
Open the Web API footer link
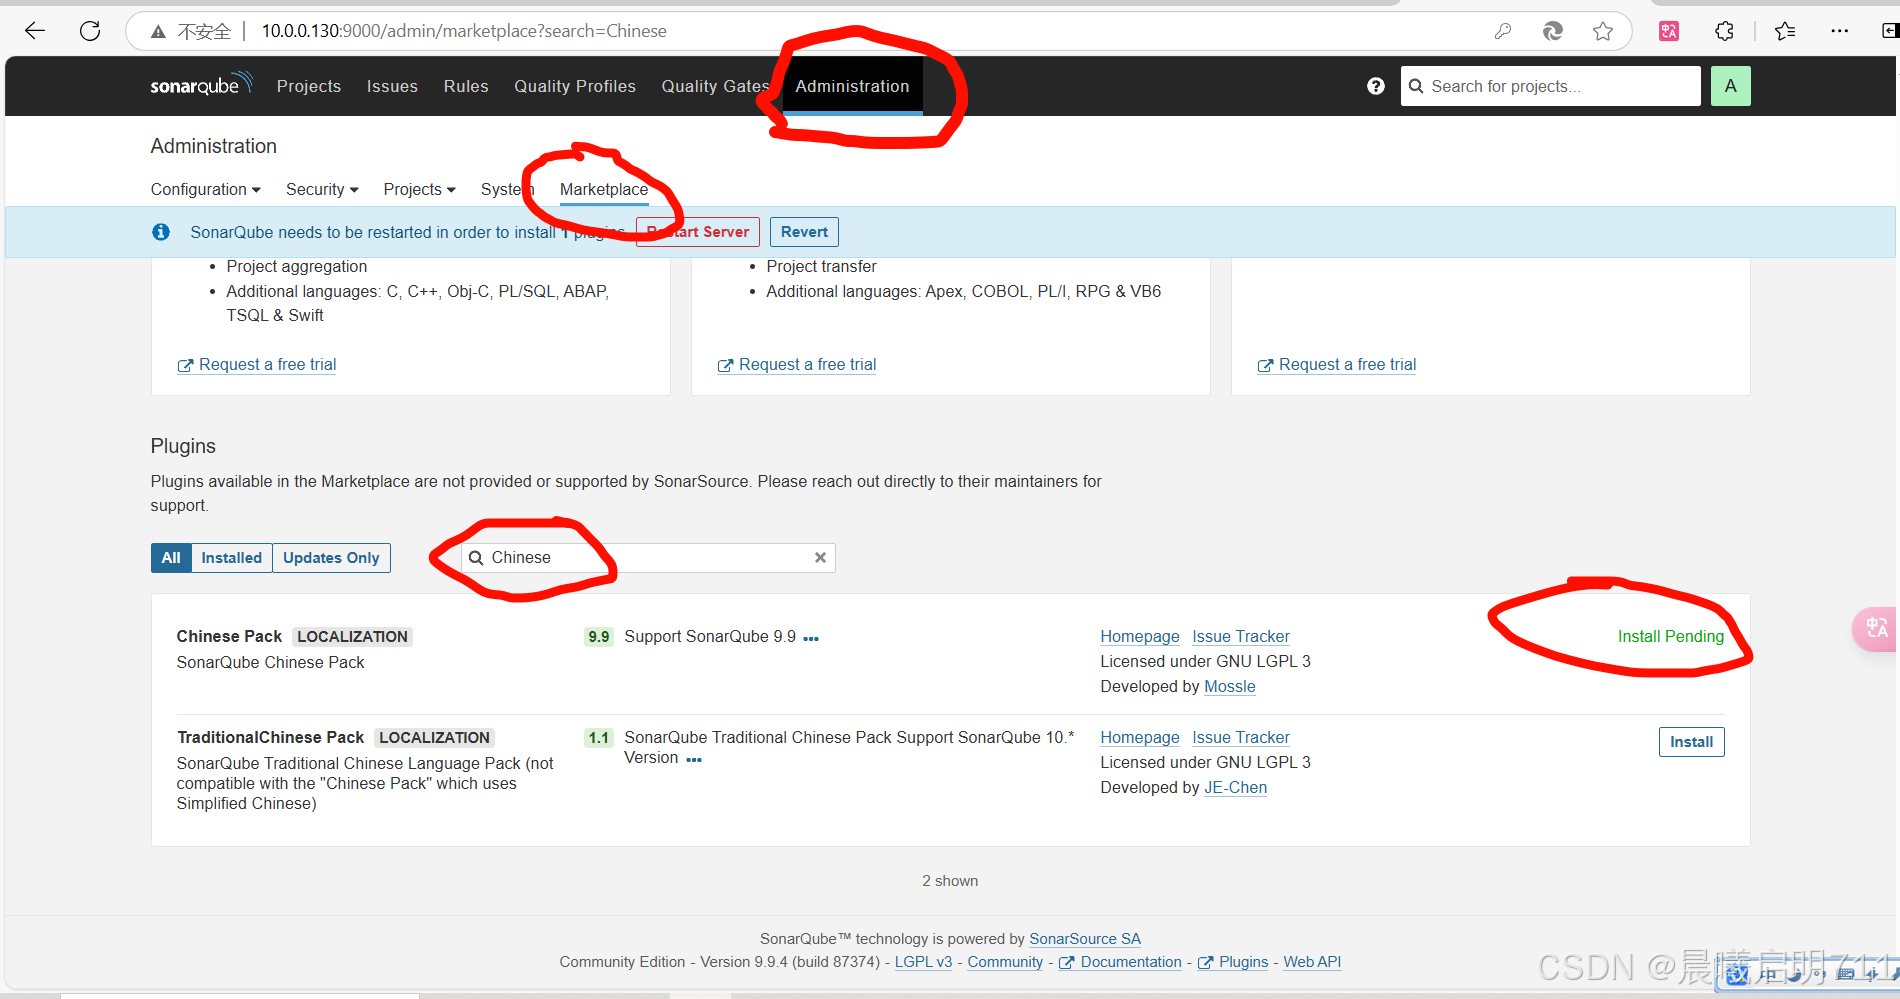coord(1312,962)
